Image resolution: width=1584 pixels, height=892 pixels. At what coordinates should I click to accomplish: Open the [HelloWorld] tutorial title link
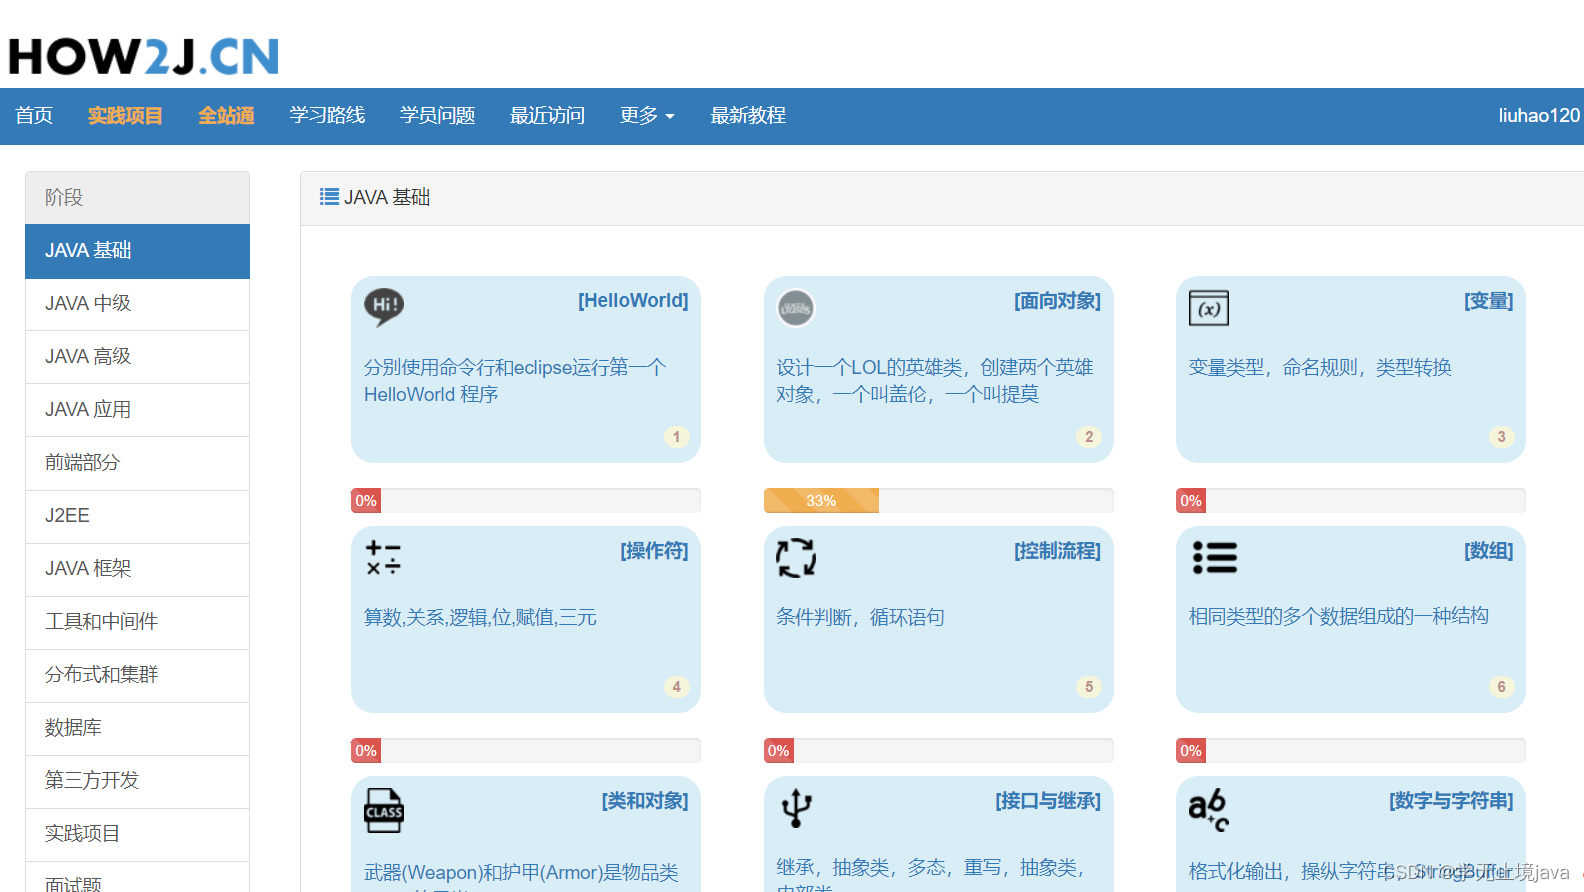633,301
